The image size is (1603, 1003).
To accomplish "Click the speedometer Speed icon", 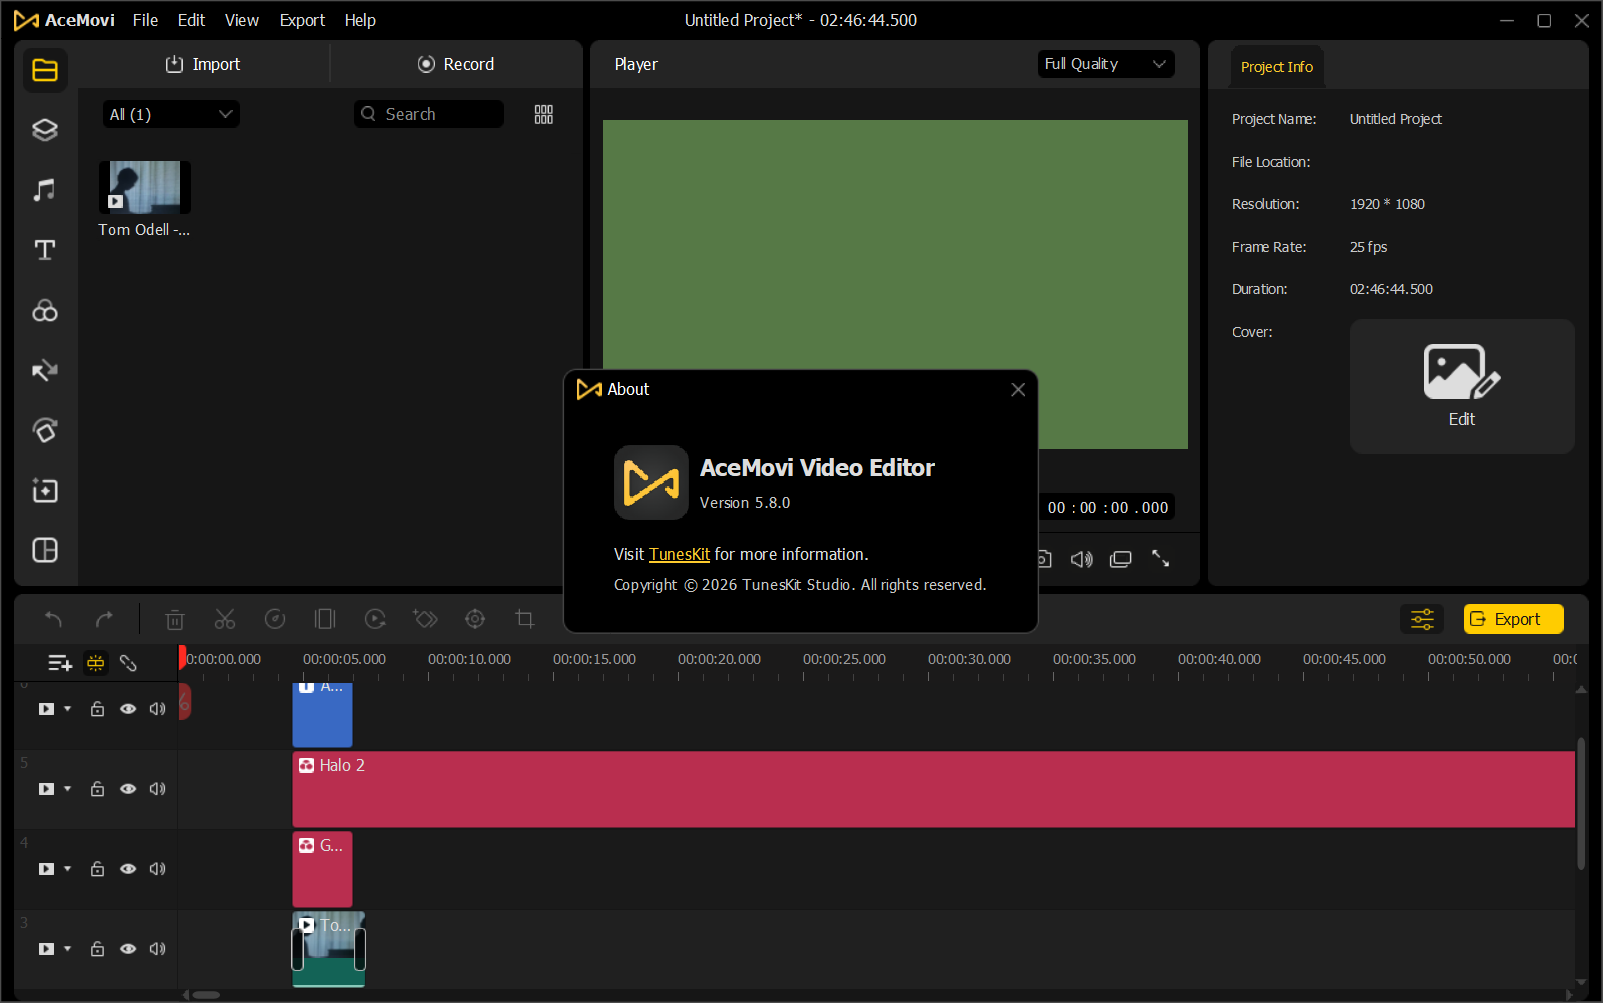I will (x=275, y=620).
